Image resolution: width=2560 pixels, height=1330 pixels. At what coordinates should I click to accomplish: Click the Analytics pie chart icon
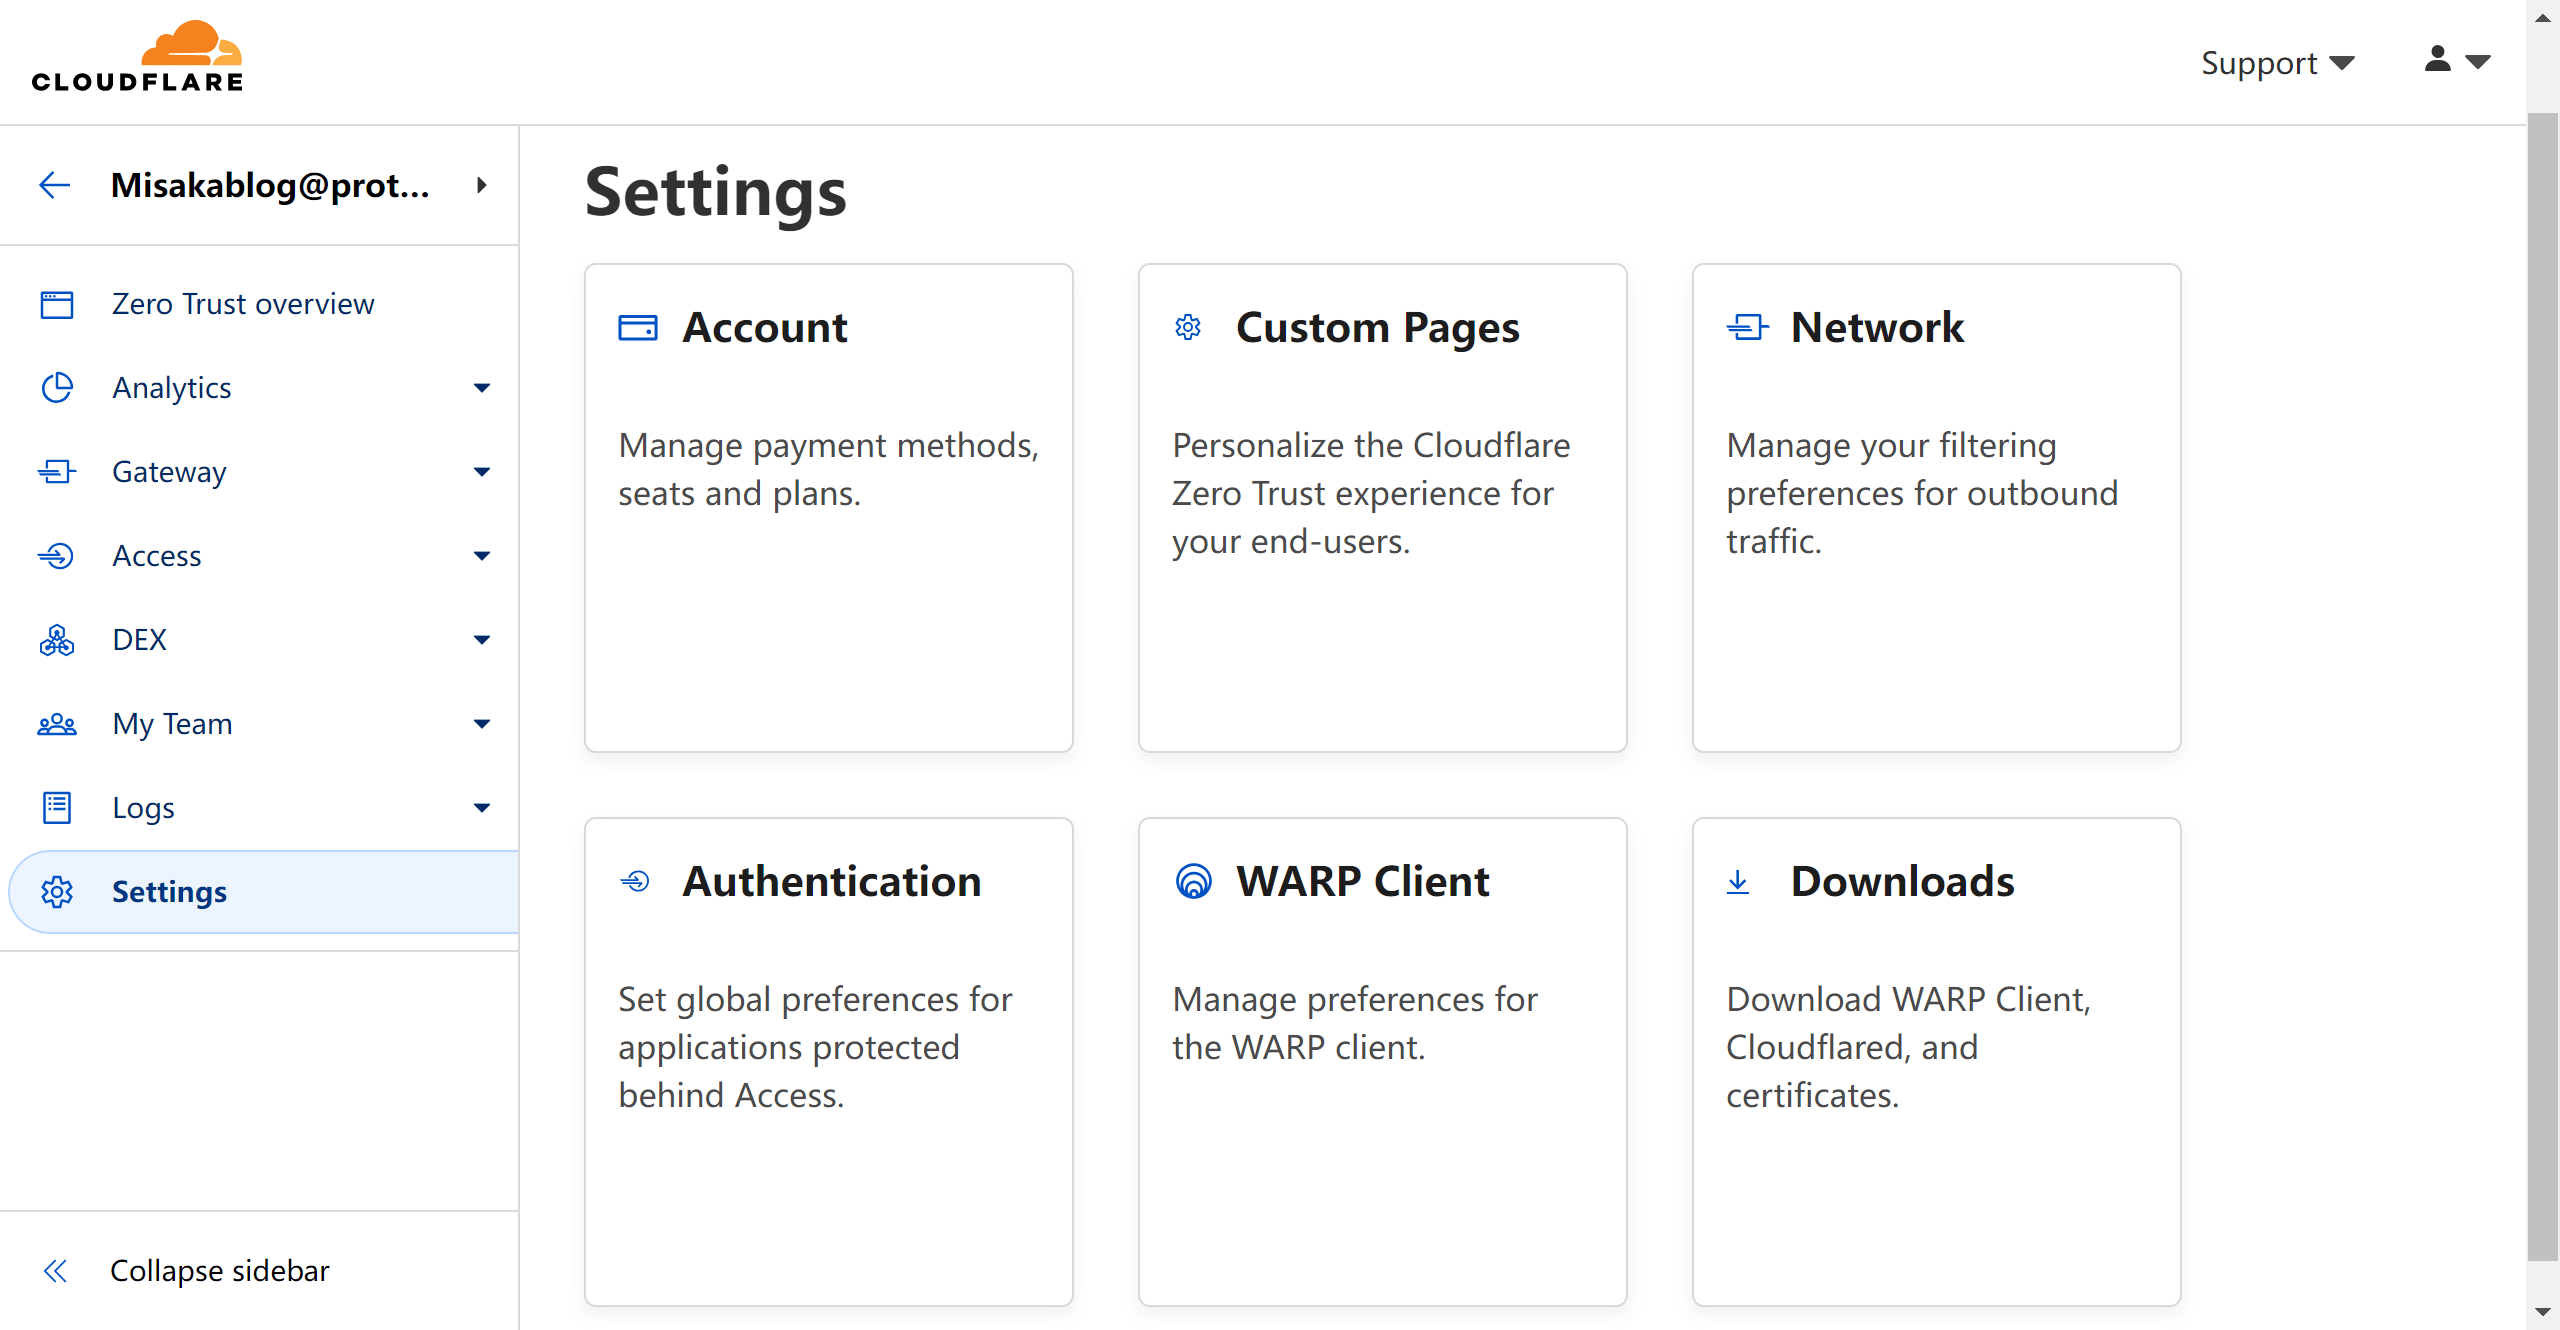57,388
